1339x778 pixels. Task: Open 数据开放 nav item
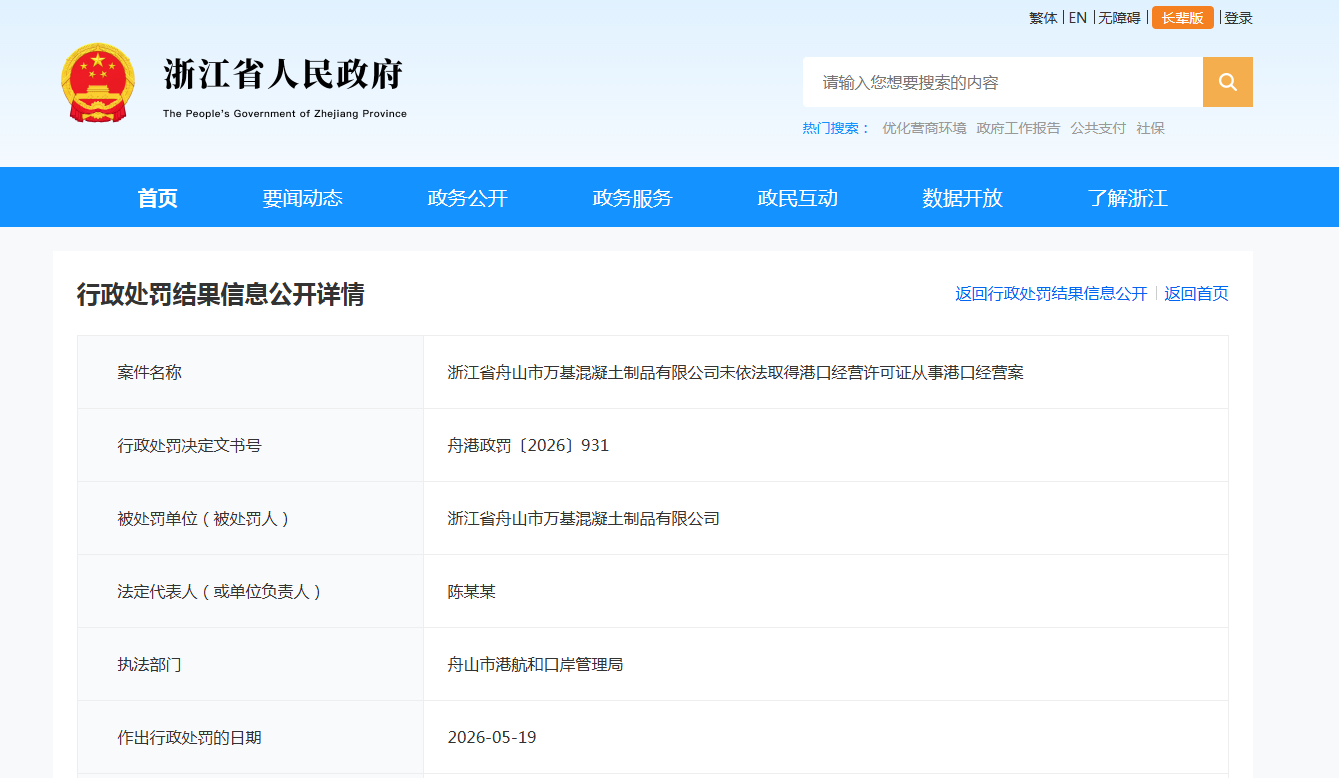[x=962, y=198]
